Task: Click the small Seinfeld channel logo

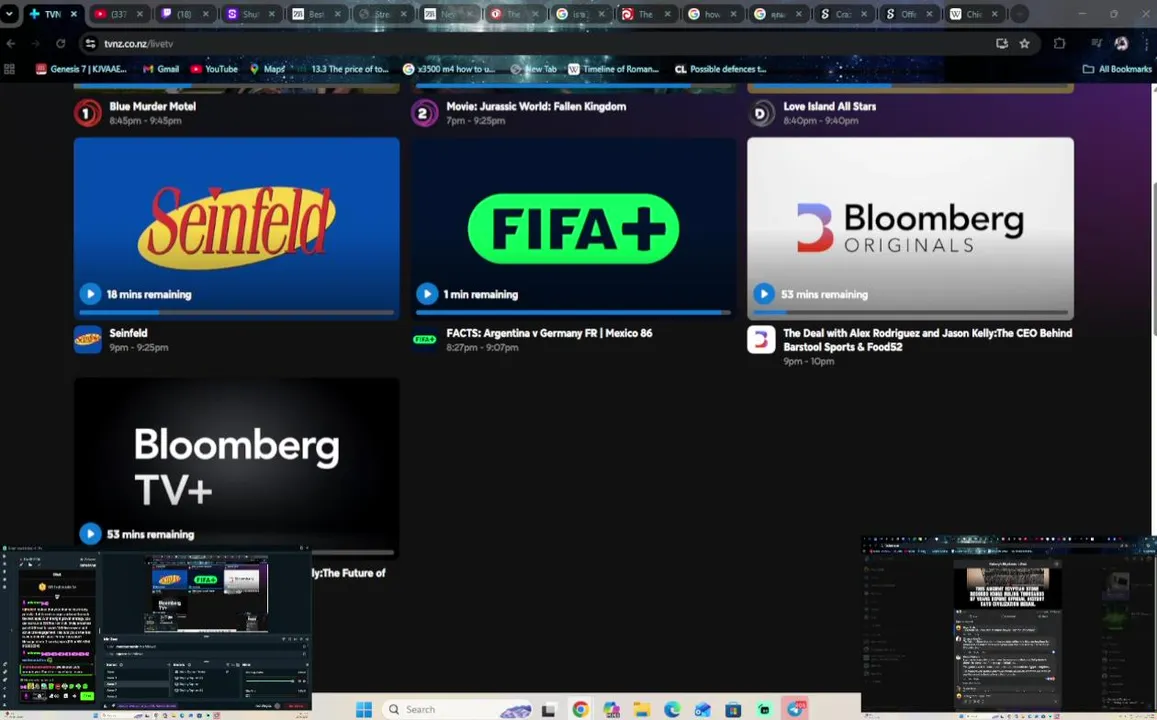Action: tap(87, 339)
